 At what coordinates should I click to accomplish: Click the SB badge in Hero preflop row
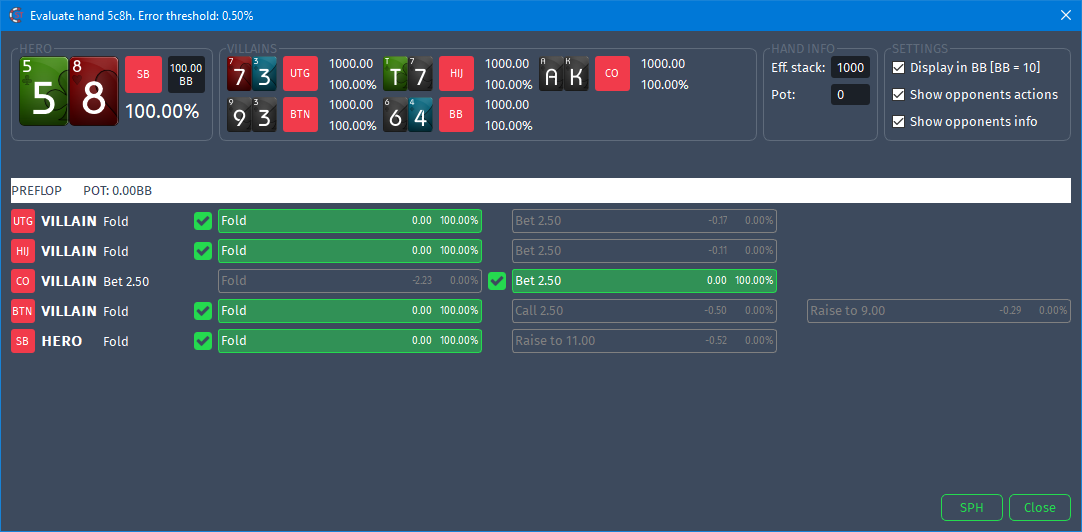tap(23, 341)
